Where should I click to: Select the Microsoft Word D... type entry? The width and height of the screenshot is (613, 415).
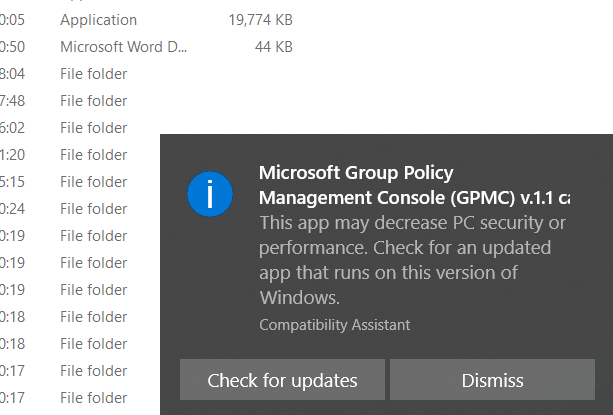pyautogui.click(x=124, y=47)
